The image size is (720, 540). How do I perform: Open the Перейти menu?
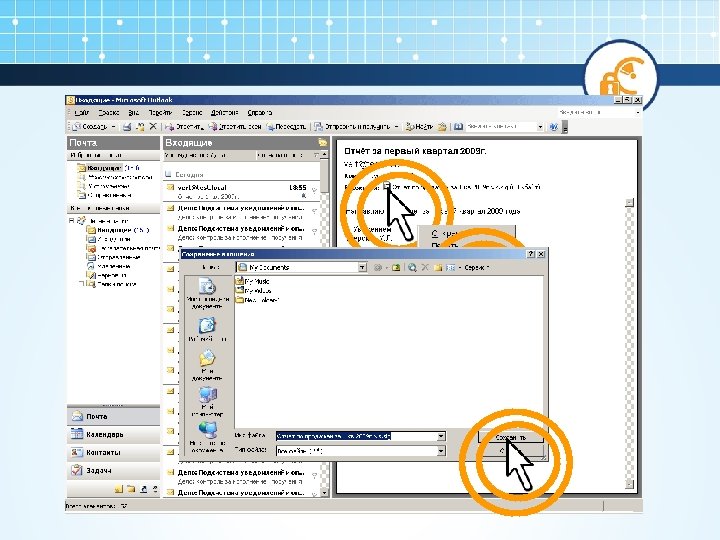click(x=160, y=112)
